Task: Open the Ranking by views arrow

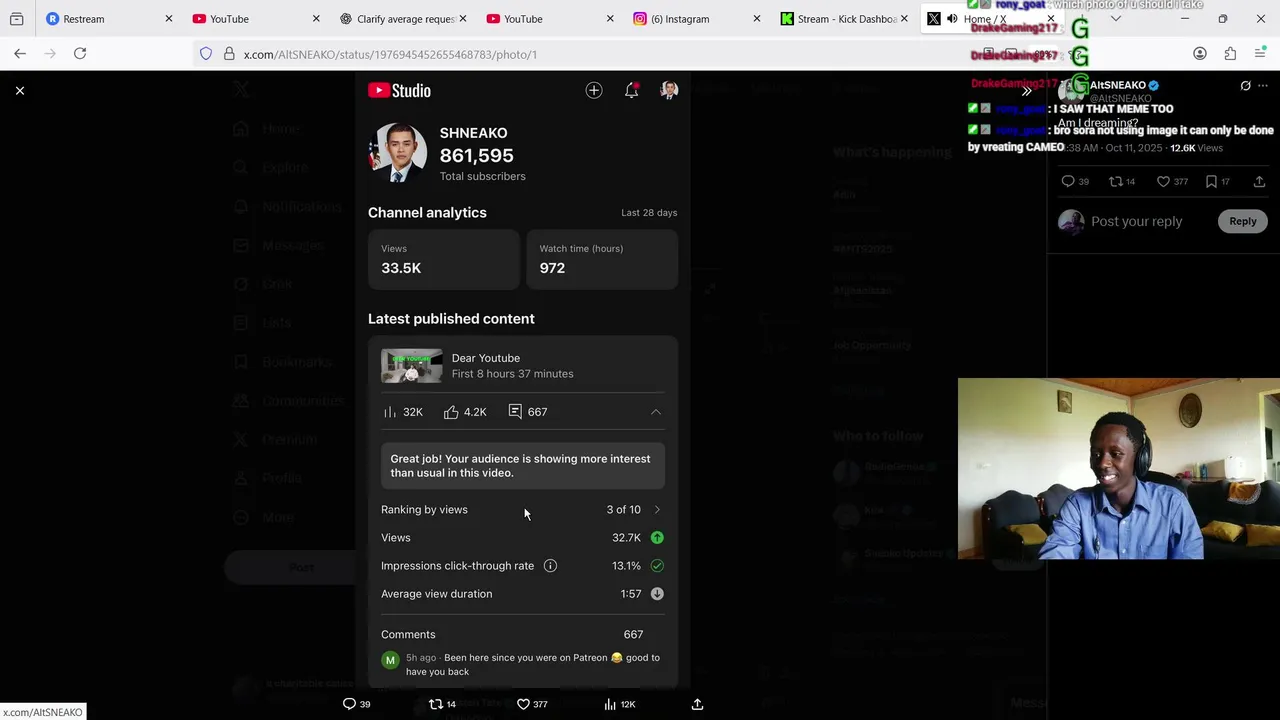Action: pyautogui.click(x=657, y=510)
